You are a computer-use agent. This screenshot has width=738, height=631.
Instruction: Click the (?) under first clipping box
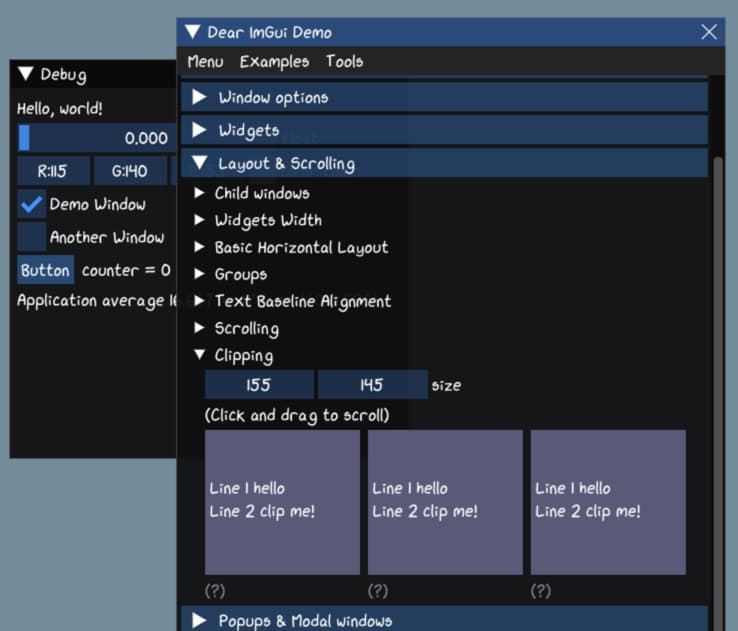[215, 591]
